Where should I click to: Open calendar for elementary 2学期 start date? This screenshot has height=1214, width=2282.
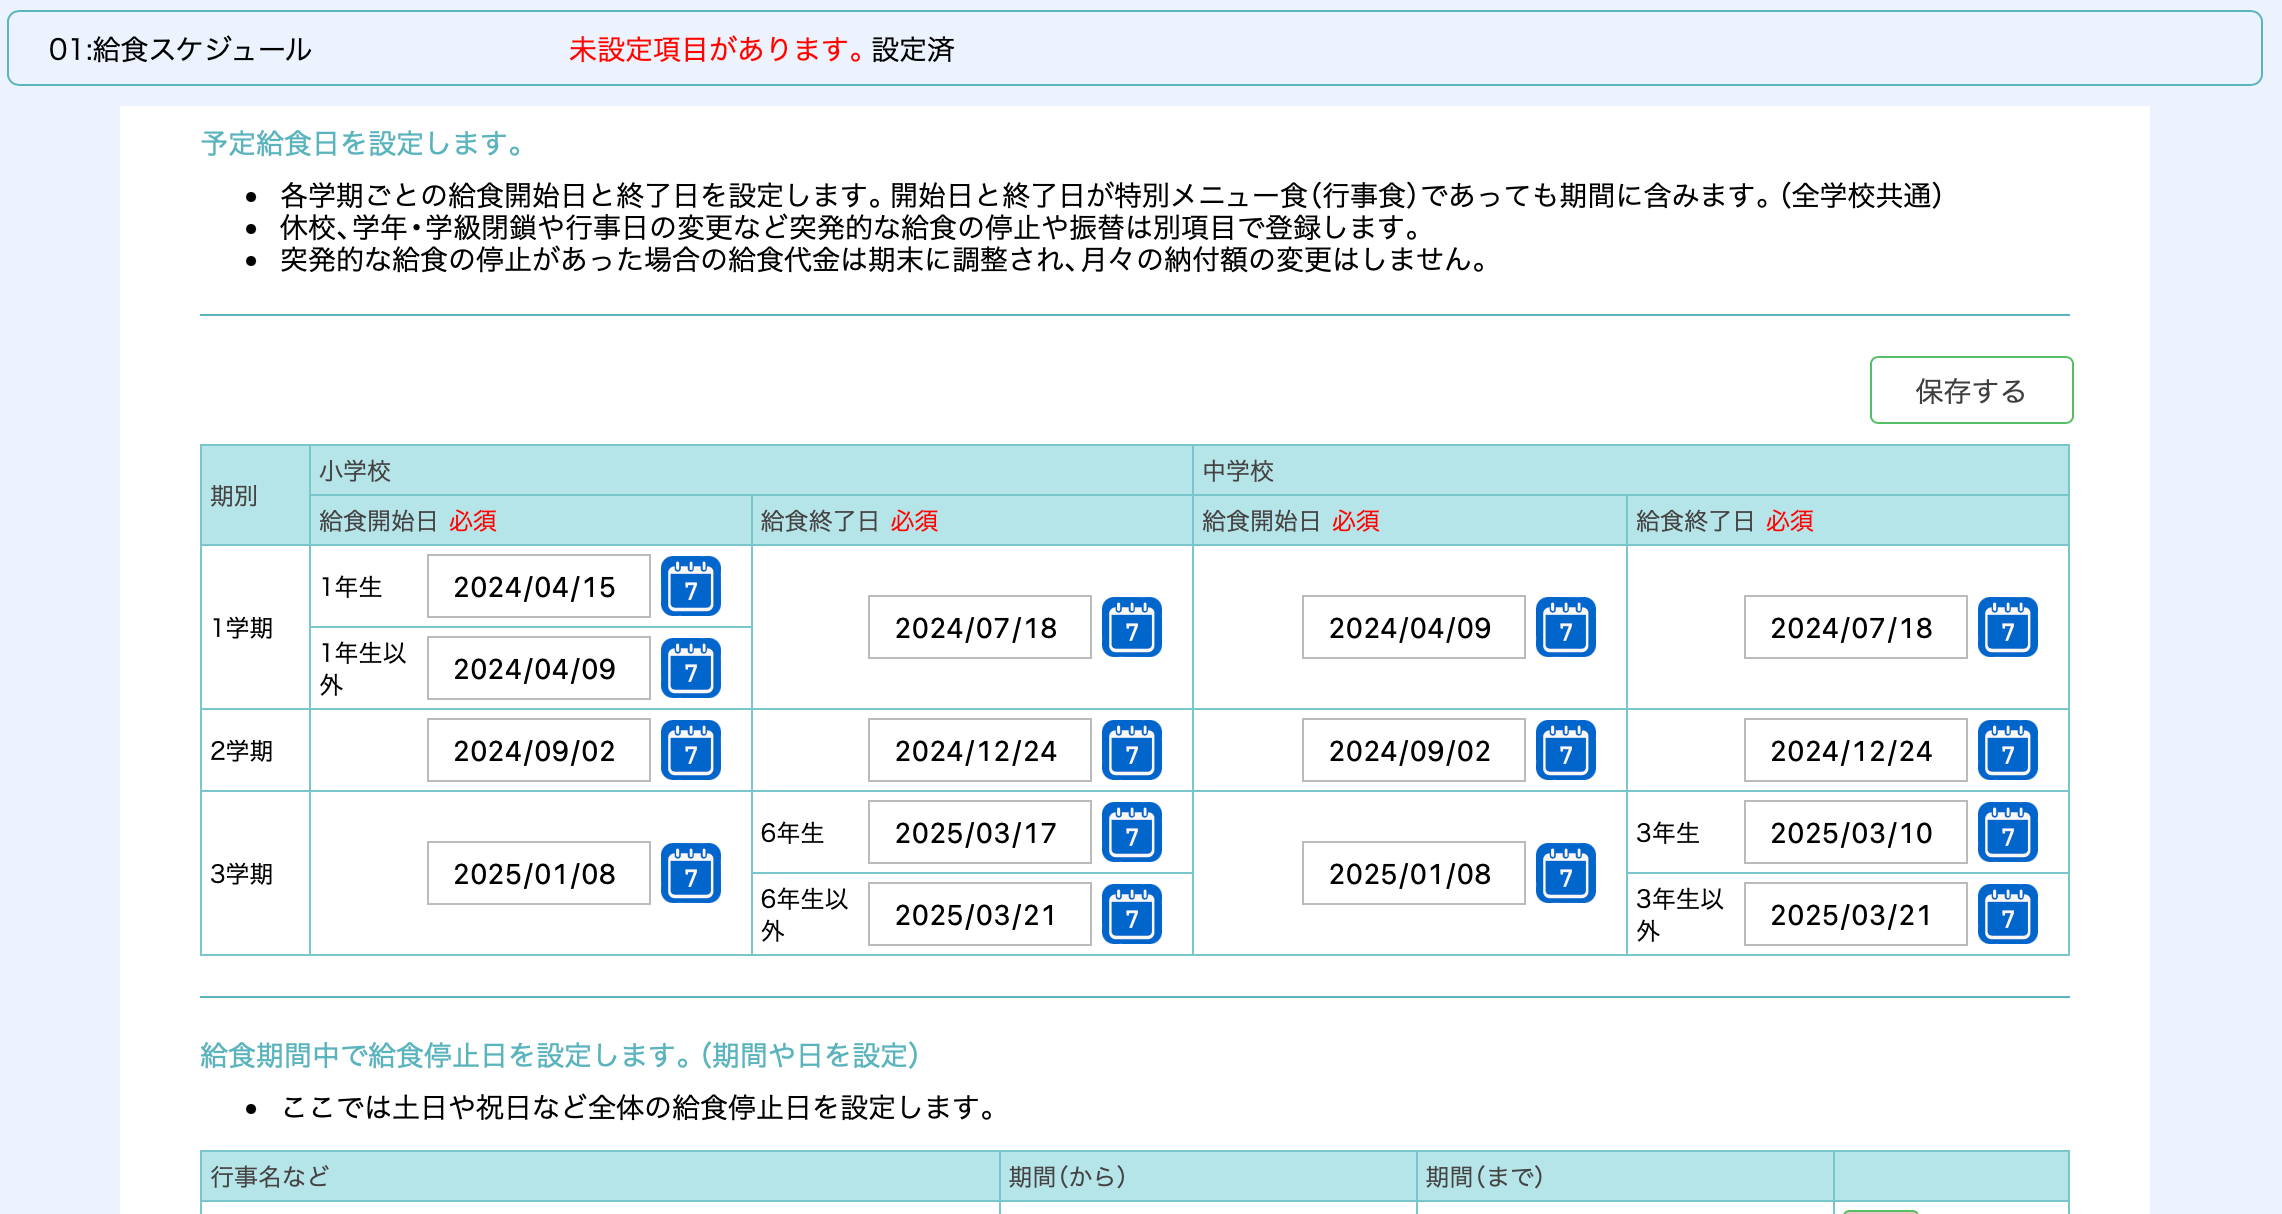coord(690,751)
